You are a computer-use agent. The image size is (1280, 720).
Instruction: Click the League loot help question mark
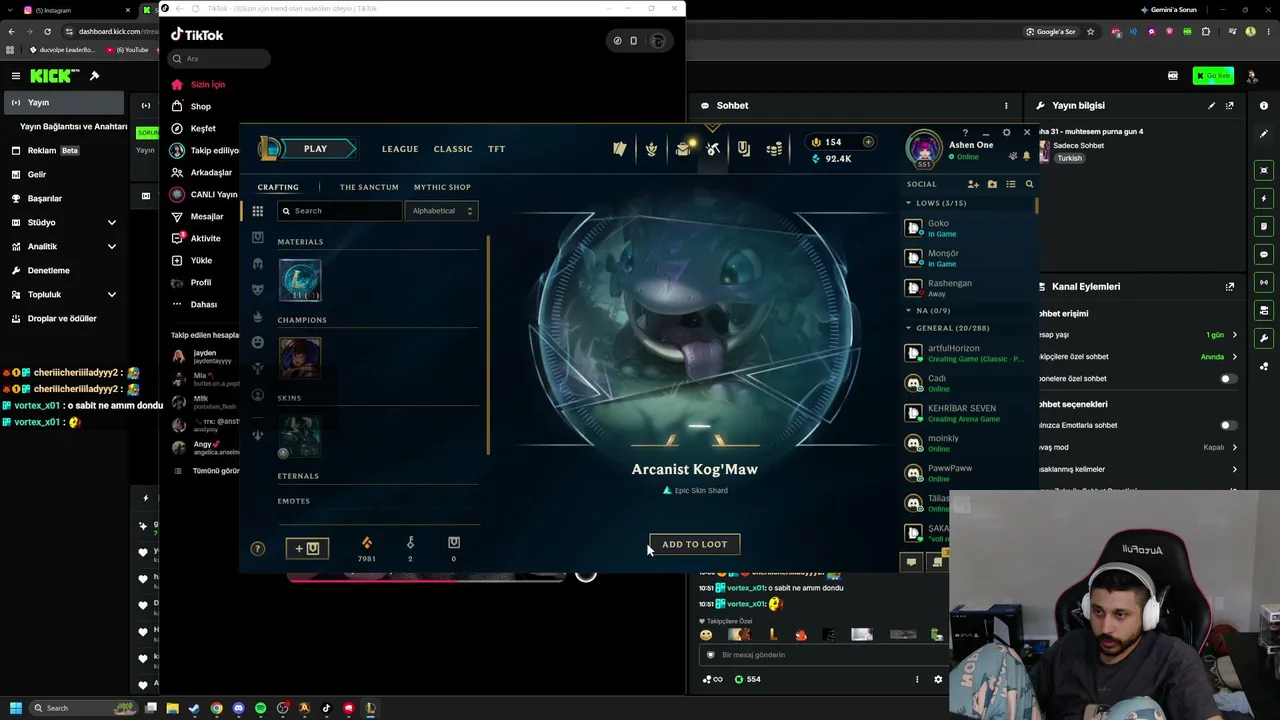[x=258, y=548]
